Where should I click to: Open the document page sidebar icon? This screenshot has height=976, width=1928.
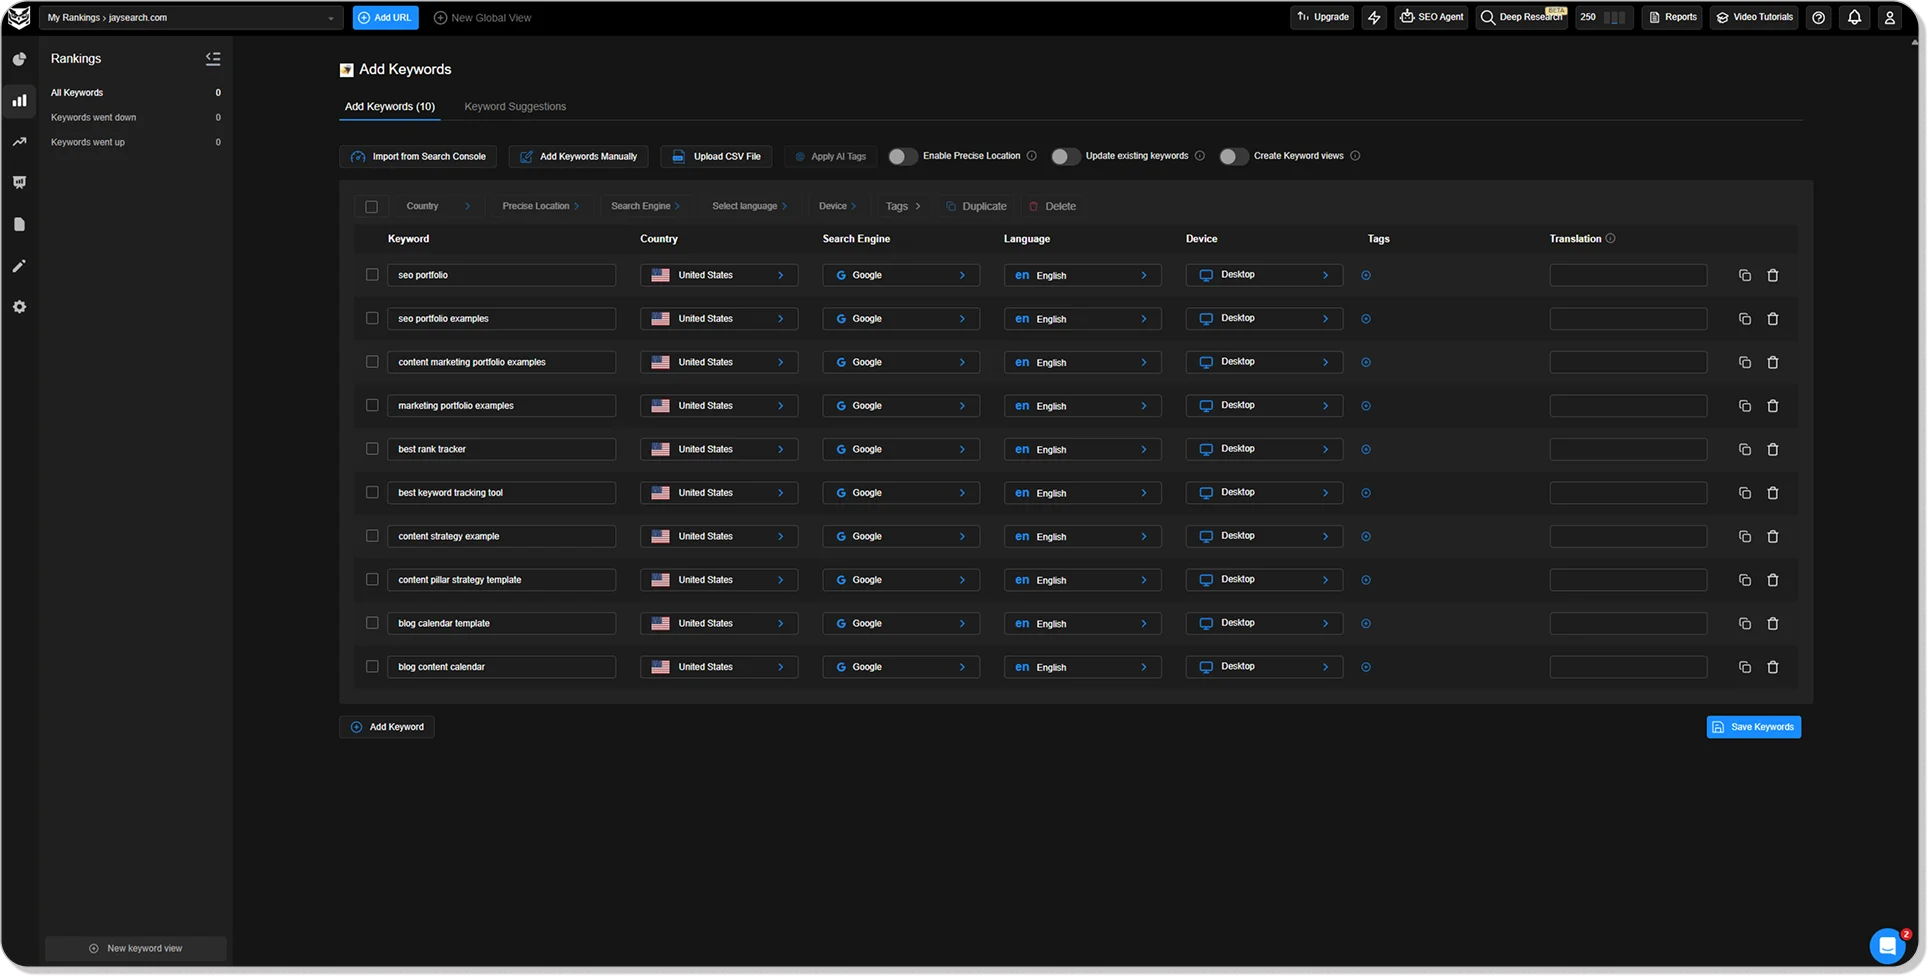tap(19, 224)
